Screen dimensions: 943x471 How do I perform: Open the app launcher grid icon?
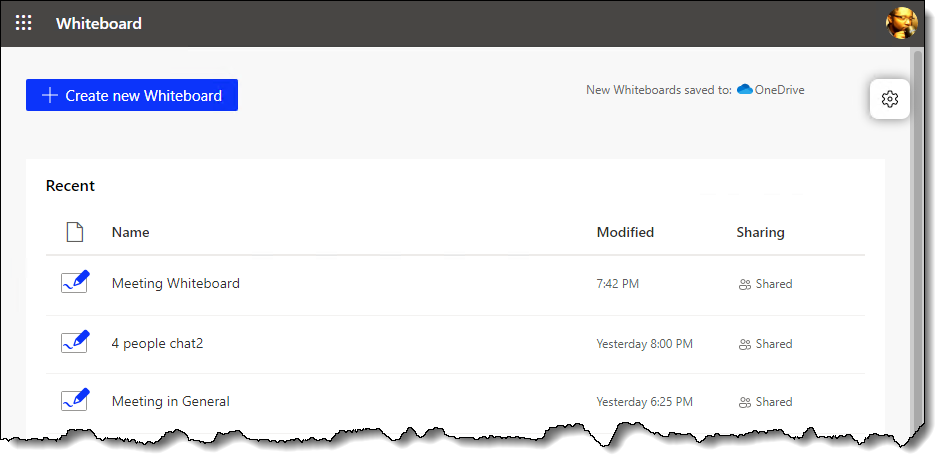[23, 23]
